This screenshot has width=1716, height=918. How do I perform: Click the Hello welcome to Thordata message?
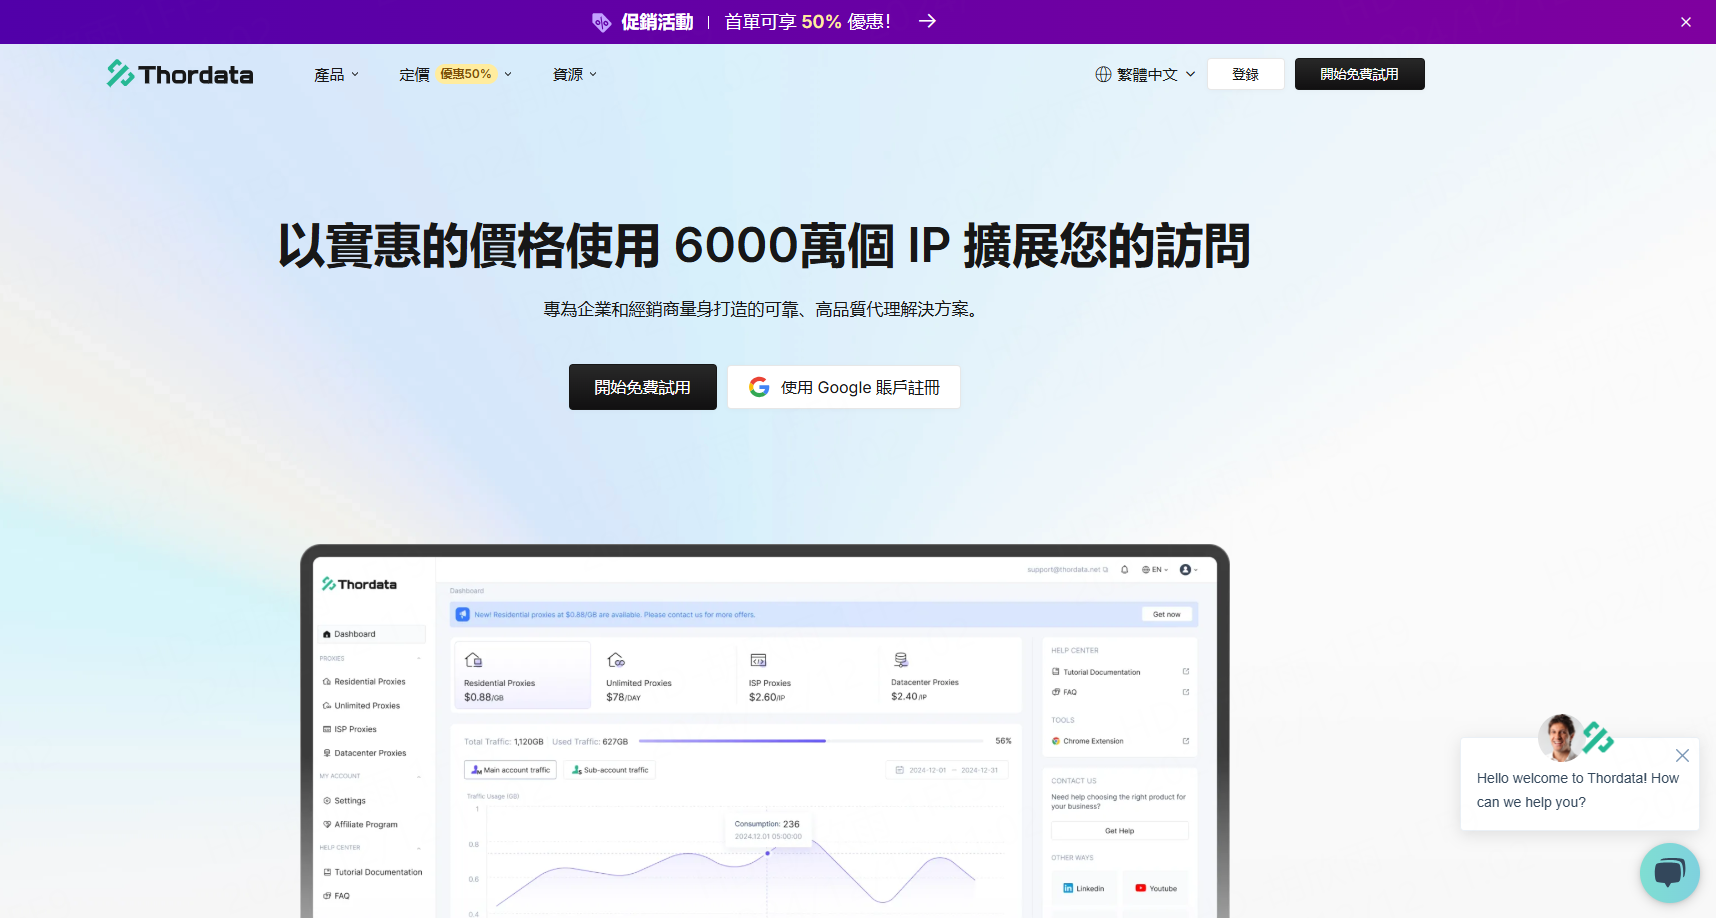point(1578,790)
